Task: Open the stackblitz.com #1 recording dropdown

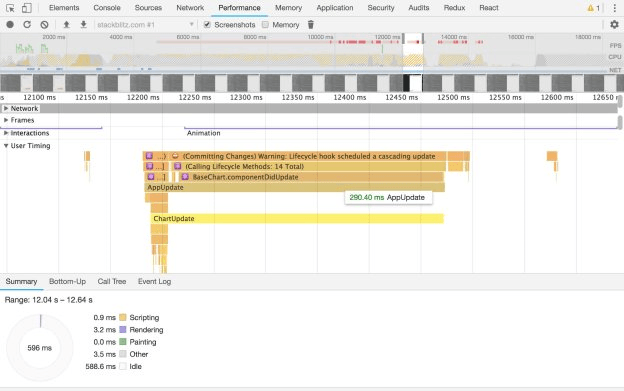Action: coord(146,25)
